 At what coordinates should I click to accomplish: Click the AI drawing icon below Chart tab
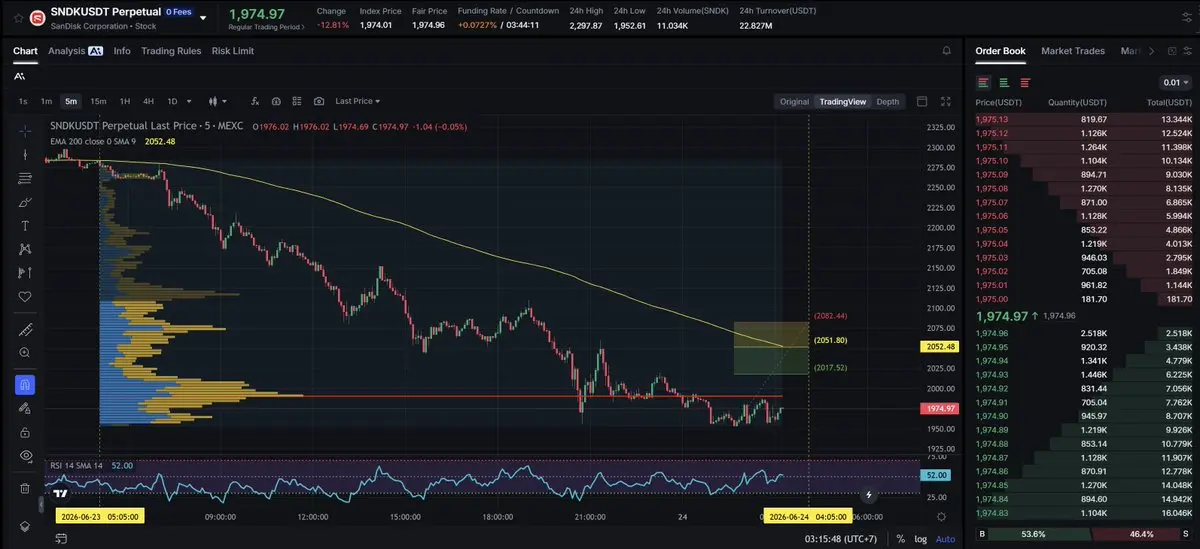click(20, 76)
